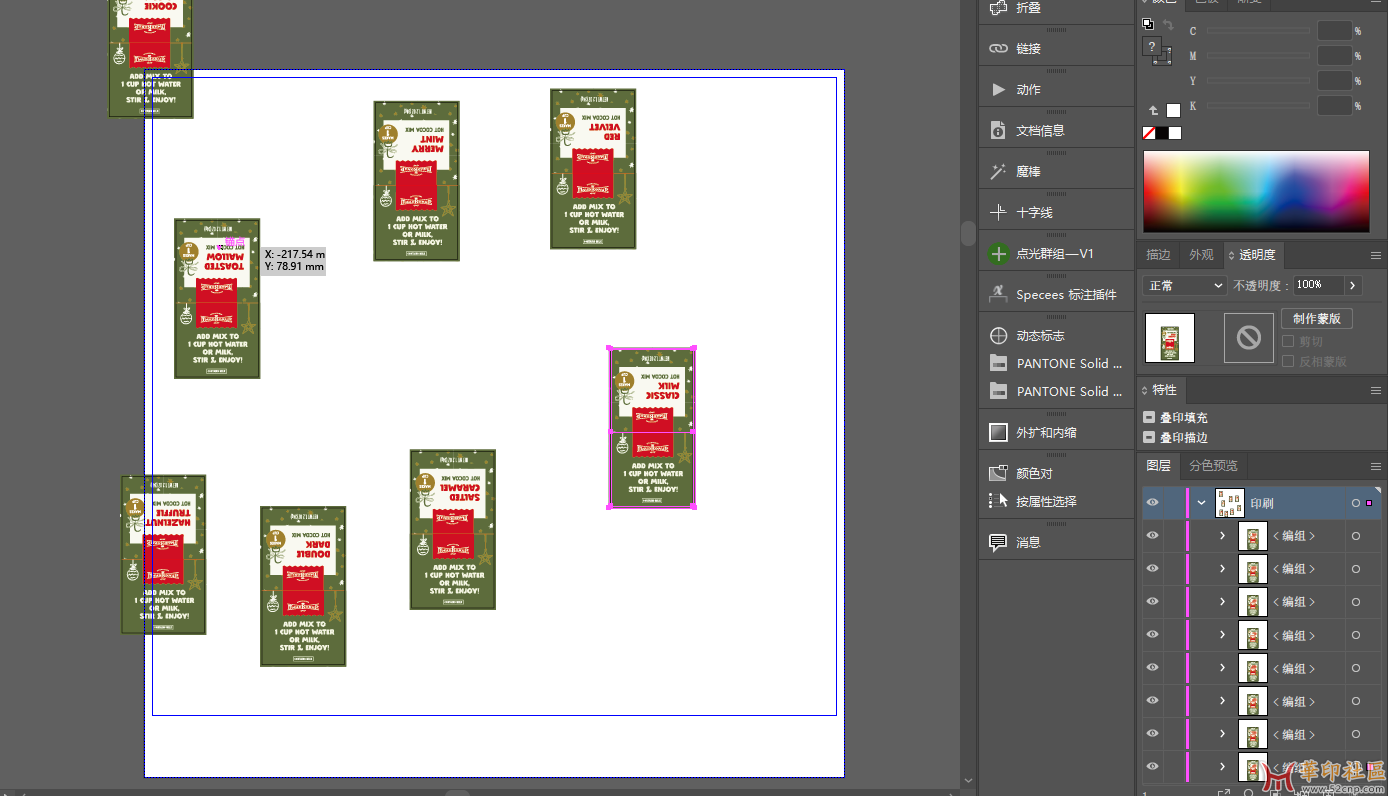Toggle the 叠印填充 checkbox
Screen dimensions: 1388x796
click(x=1149, y=418)
